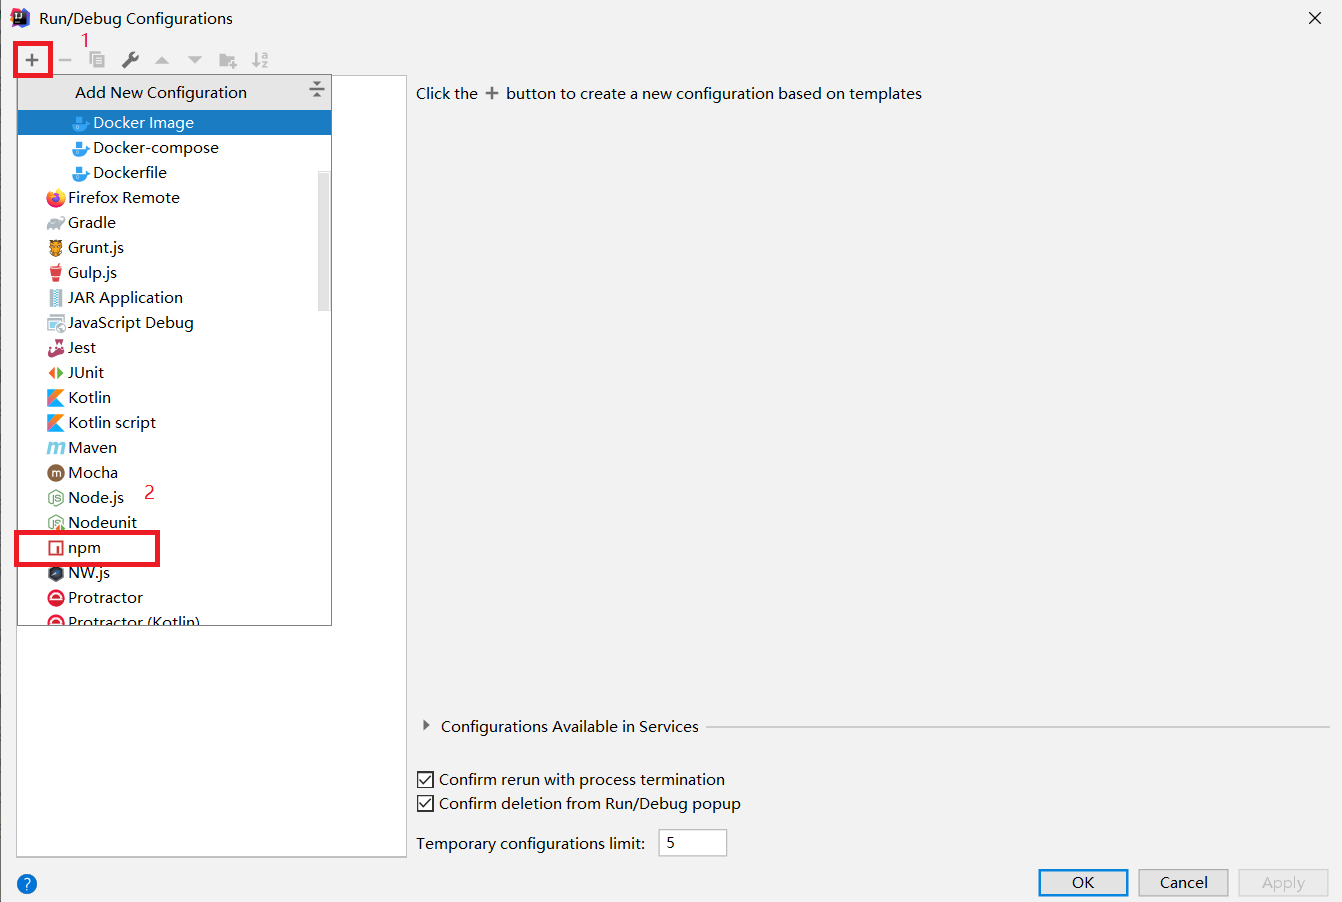Screen dimensions: 1342x902
Task: Click the collapse icon beside Add New Configuration
Action: (x=317, y=90)
